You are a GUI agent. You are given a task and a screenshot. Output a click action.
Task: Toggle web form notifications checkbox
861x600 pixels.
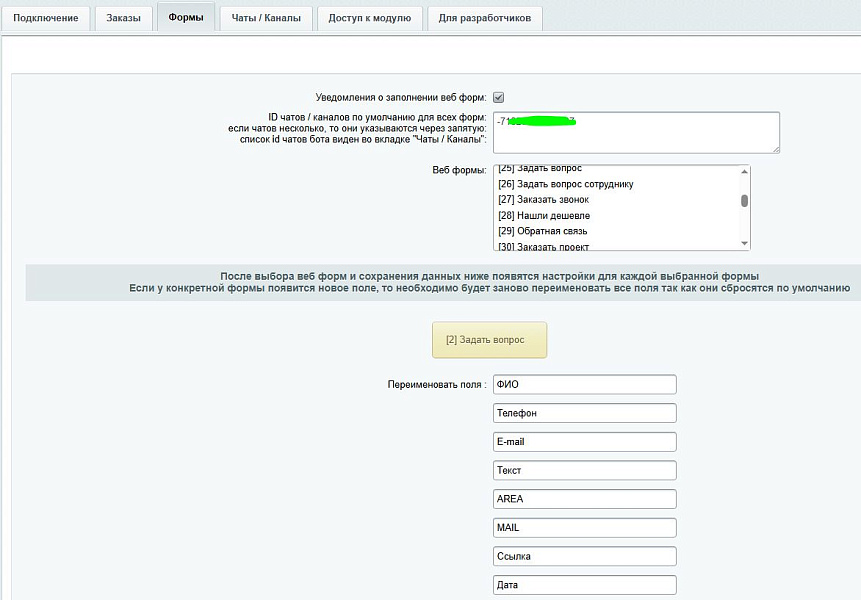[x=498, y=97]
